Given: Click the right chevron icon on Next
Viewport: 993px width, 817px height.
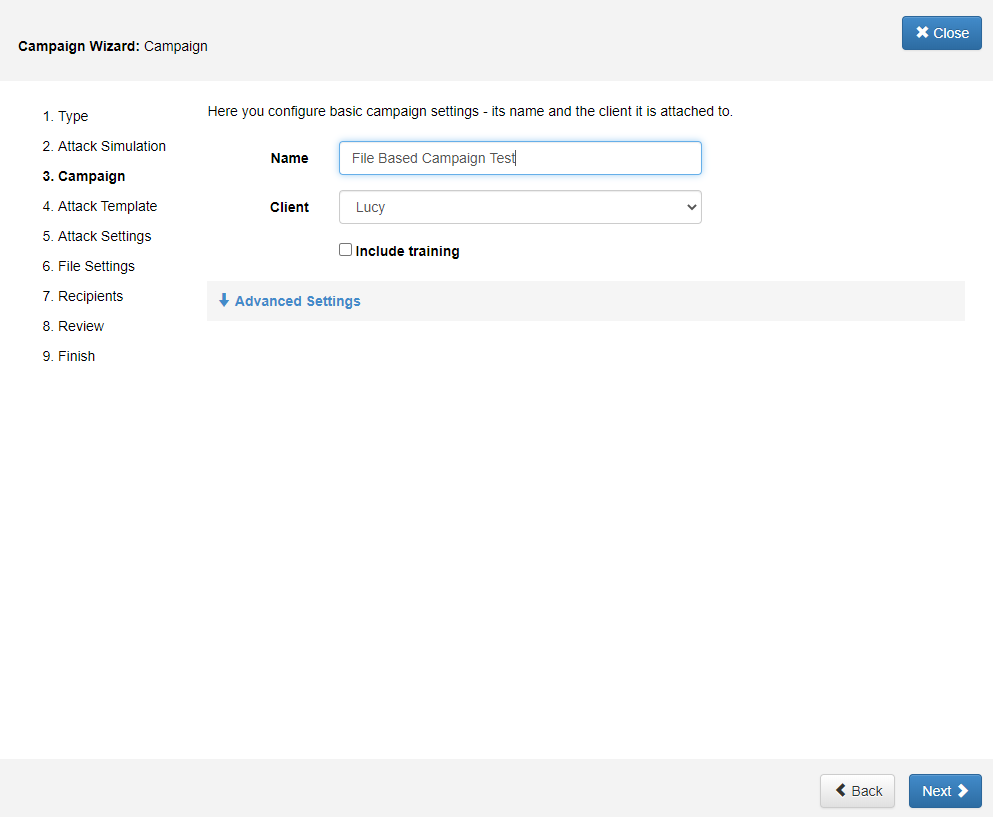Looking at the screenshot, I should 963,790.
